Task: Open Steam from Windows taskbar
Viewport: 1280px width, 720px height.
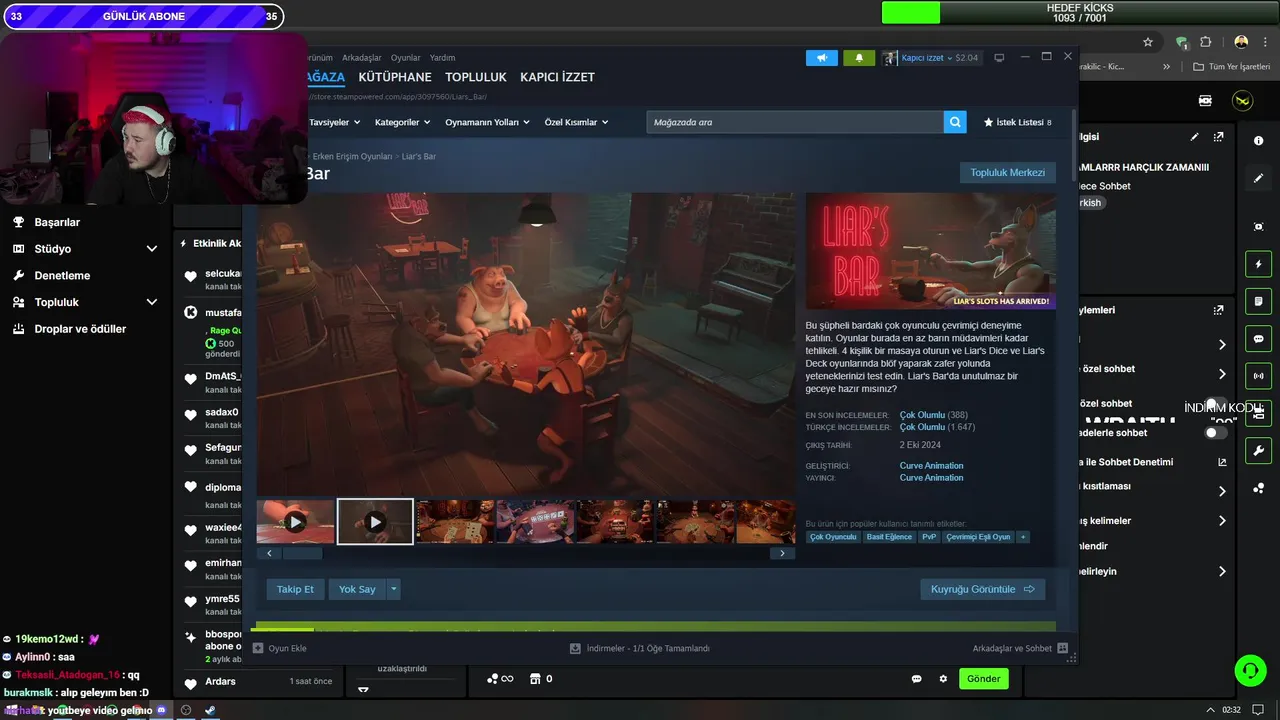Action: click(210, 710)
